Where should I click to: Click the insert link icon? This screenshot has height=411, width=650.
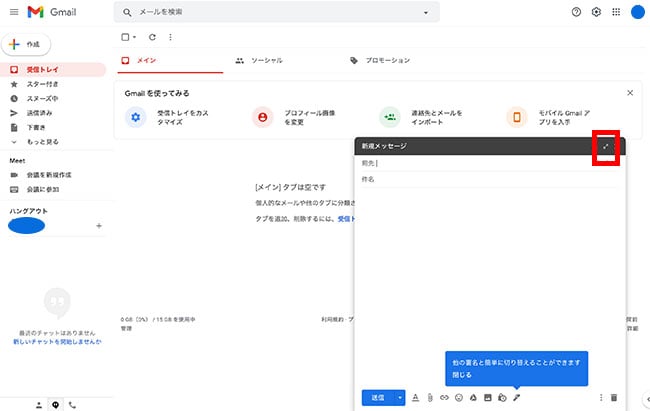tap(444, 398)
